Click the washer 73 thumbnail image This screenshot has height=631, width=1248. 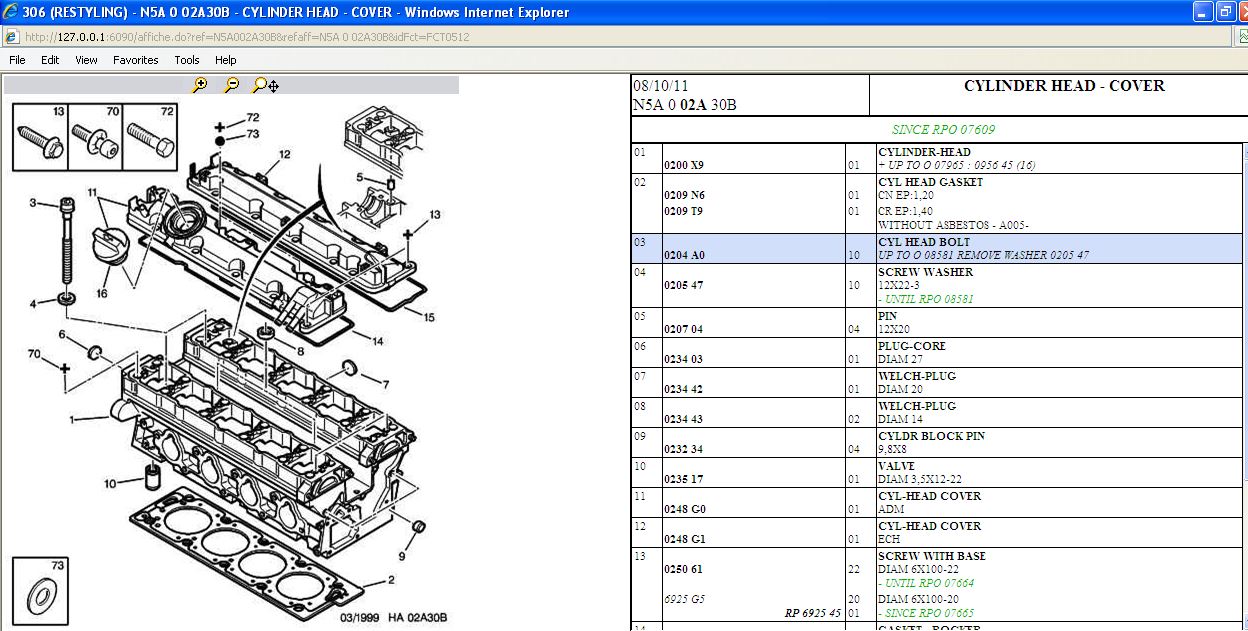point(41,592)
